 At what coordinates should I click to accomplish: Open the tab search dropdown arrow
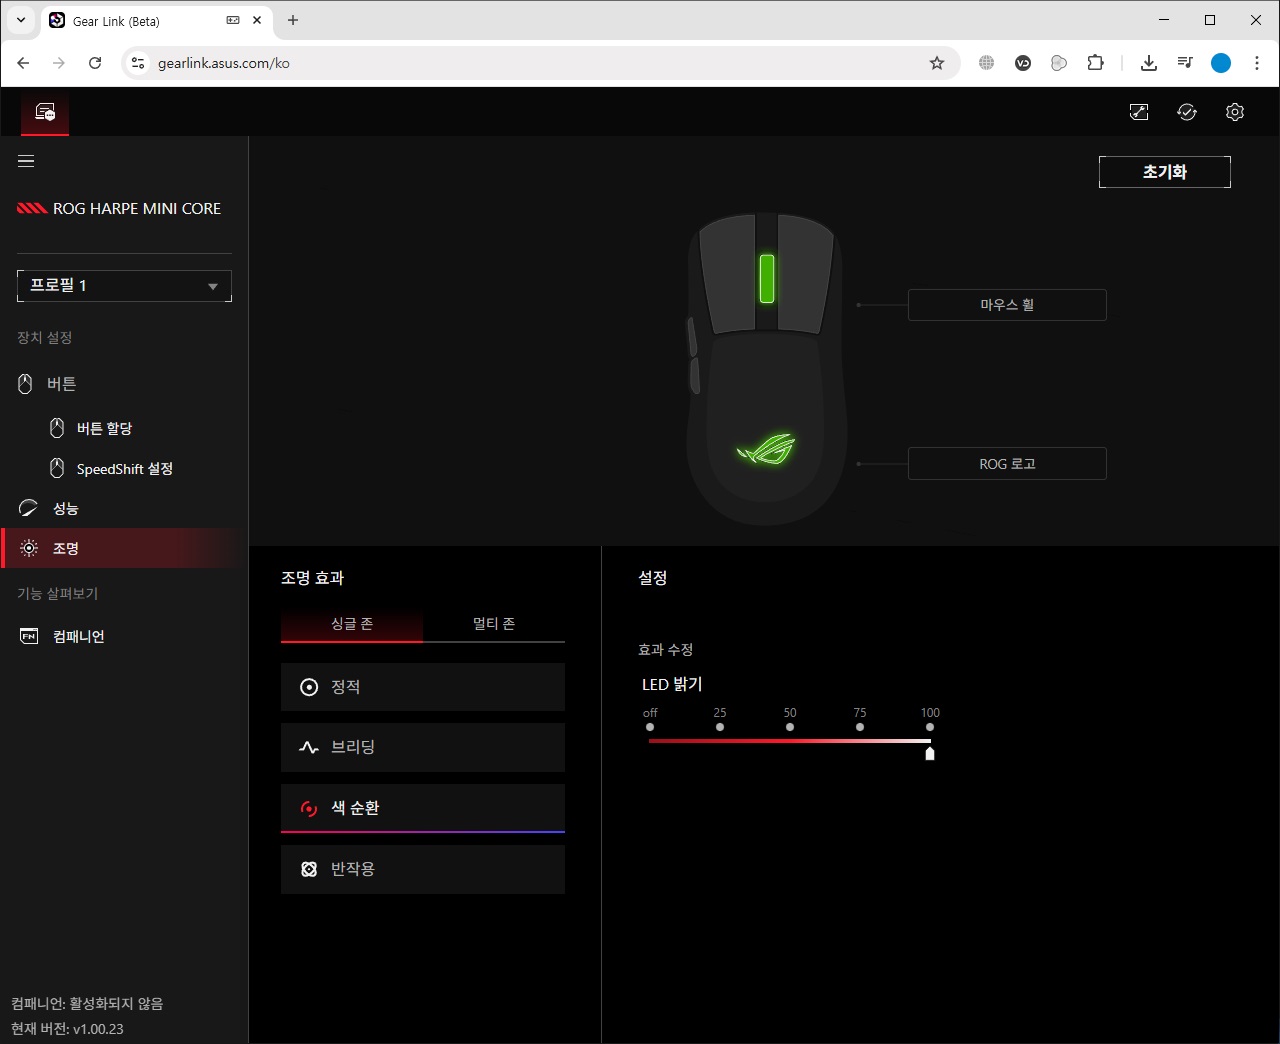(20, 20)
